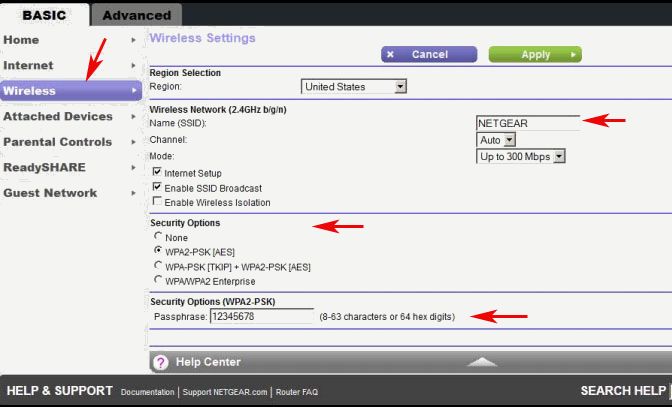Toggle the Internet Setup checkbox

point(157,172)
